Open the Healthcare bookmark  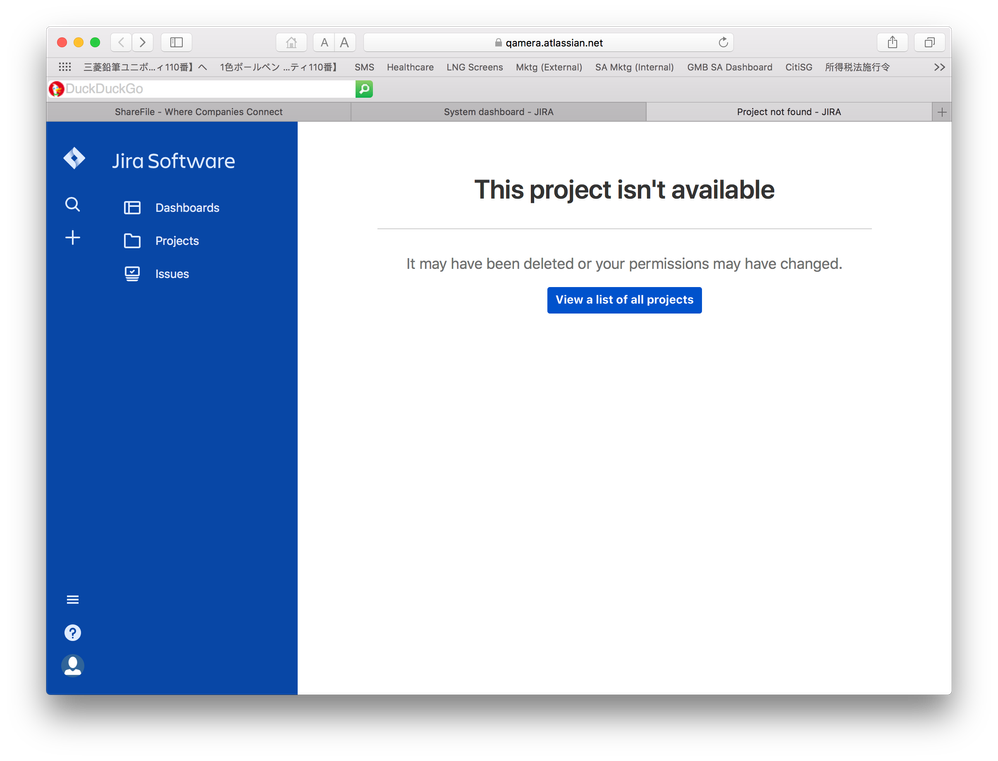(410, 67)
